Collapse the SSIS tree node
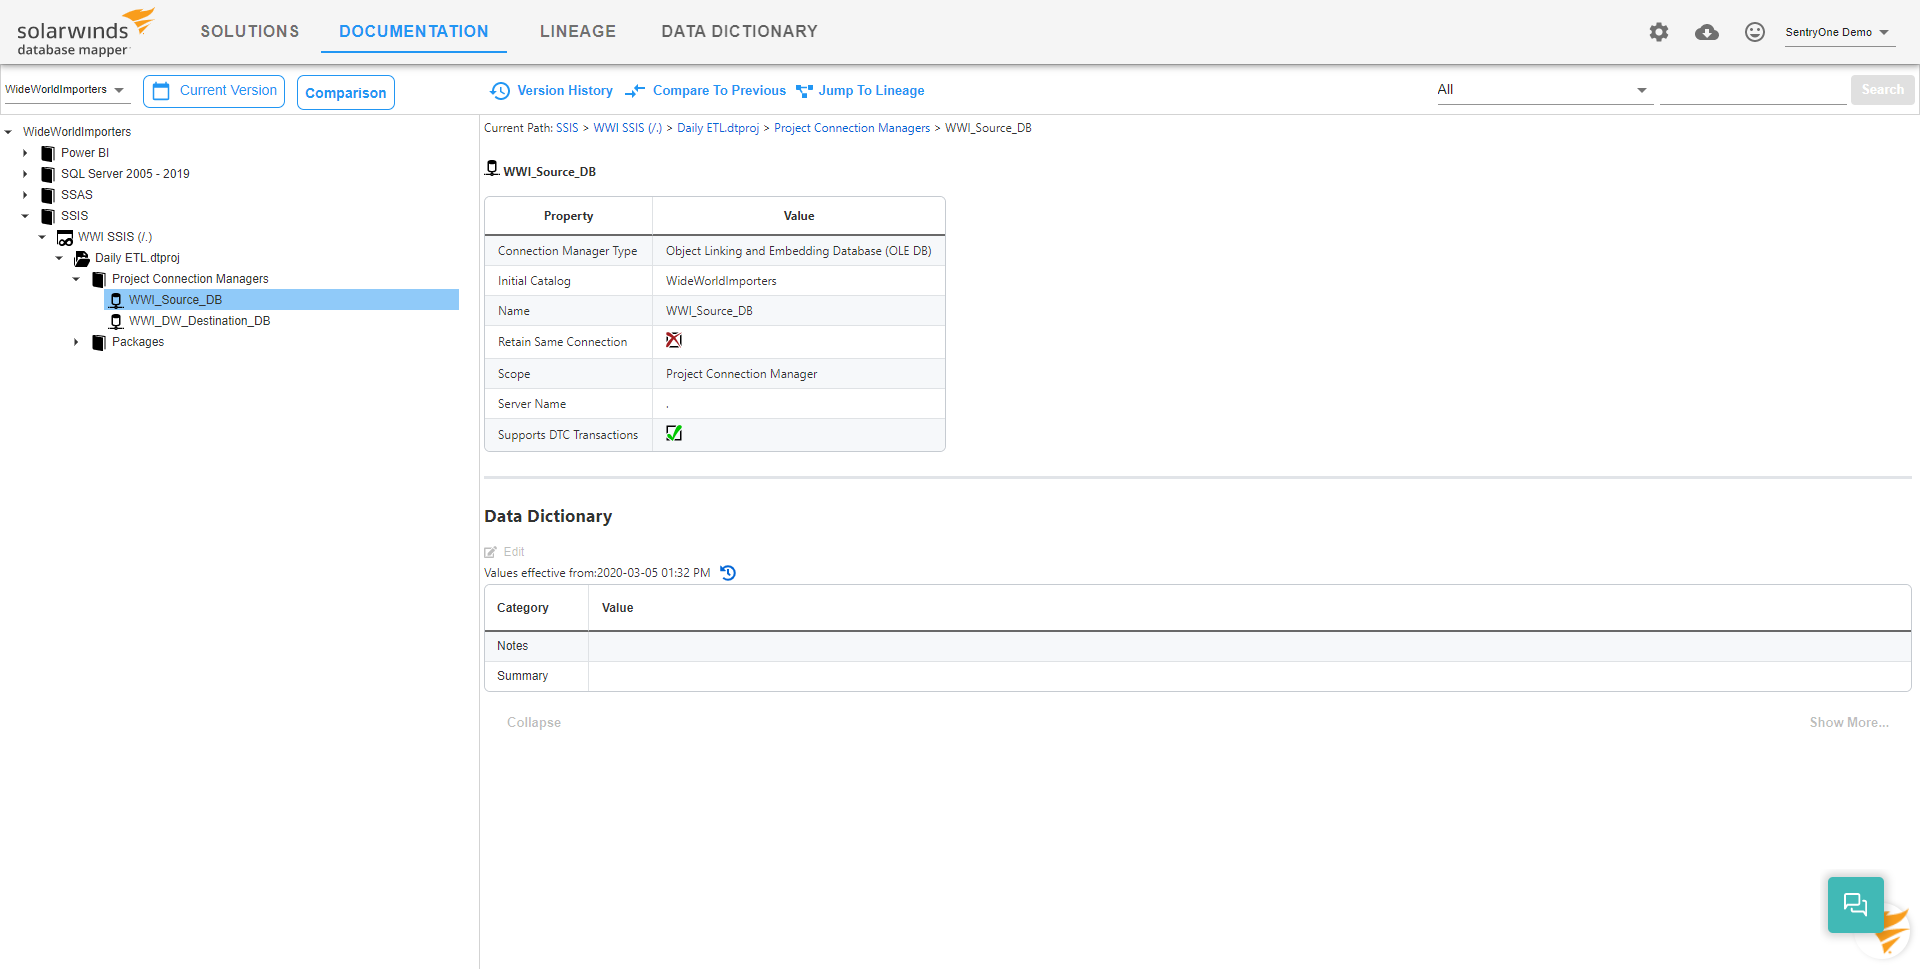The height and width of the screenshot is (969, 1920). (25, 216)
